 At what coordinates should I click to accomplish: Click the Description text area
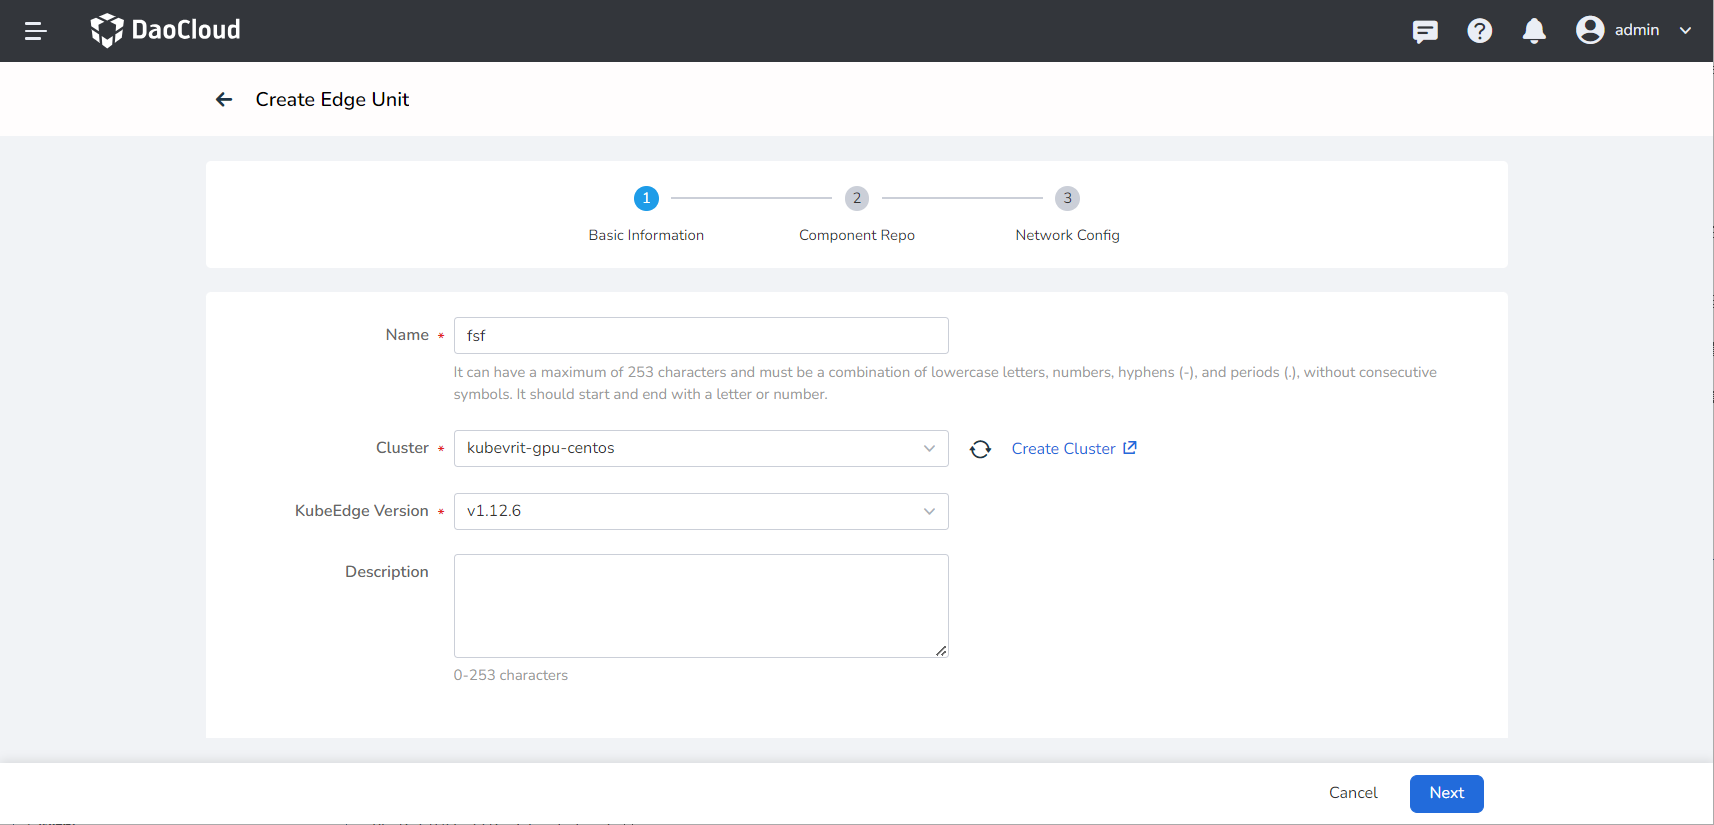tap(701, 606)
